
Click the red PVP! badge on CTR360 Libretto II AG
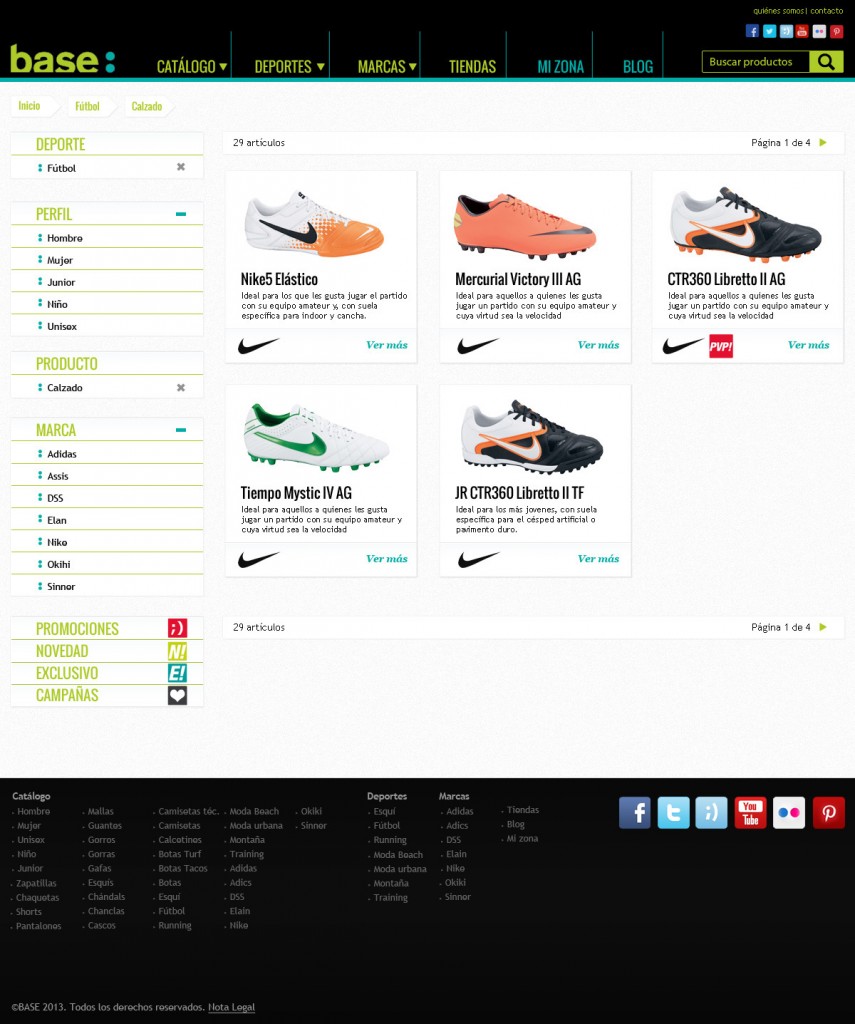(x=721, y=346)
